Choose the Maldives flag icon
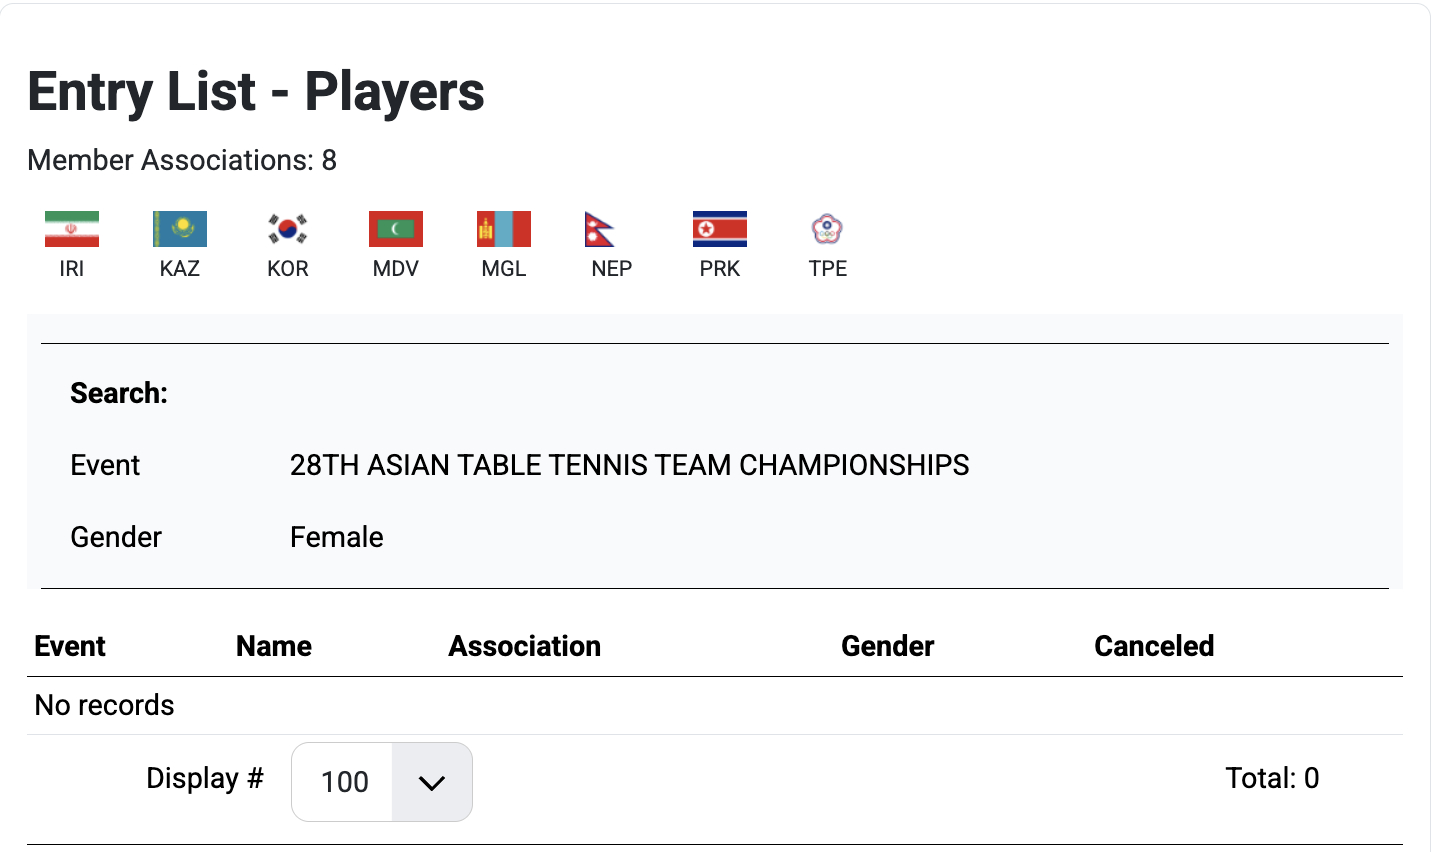1440x852 pixels. click(396, 229)
